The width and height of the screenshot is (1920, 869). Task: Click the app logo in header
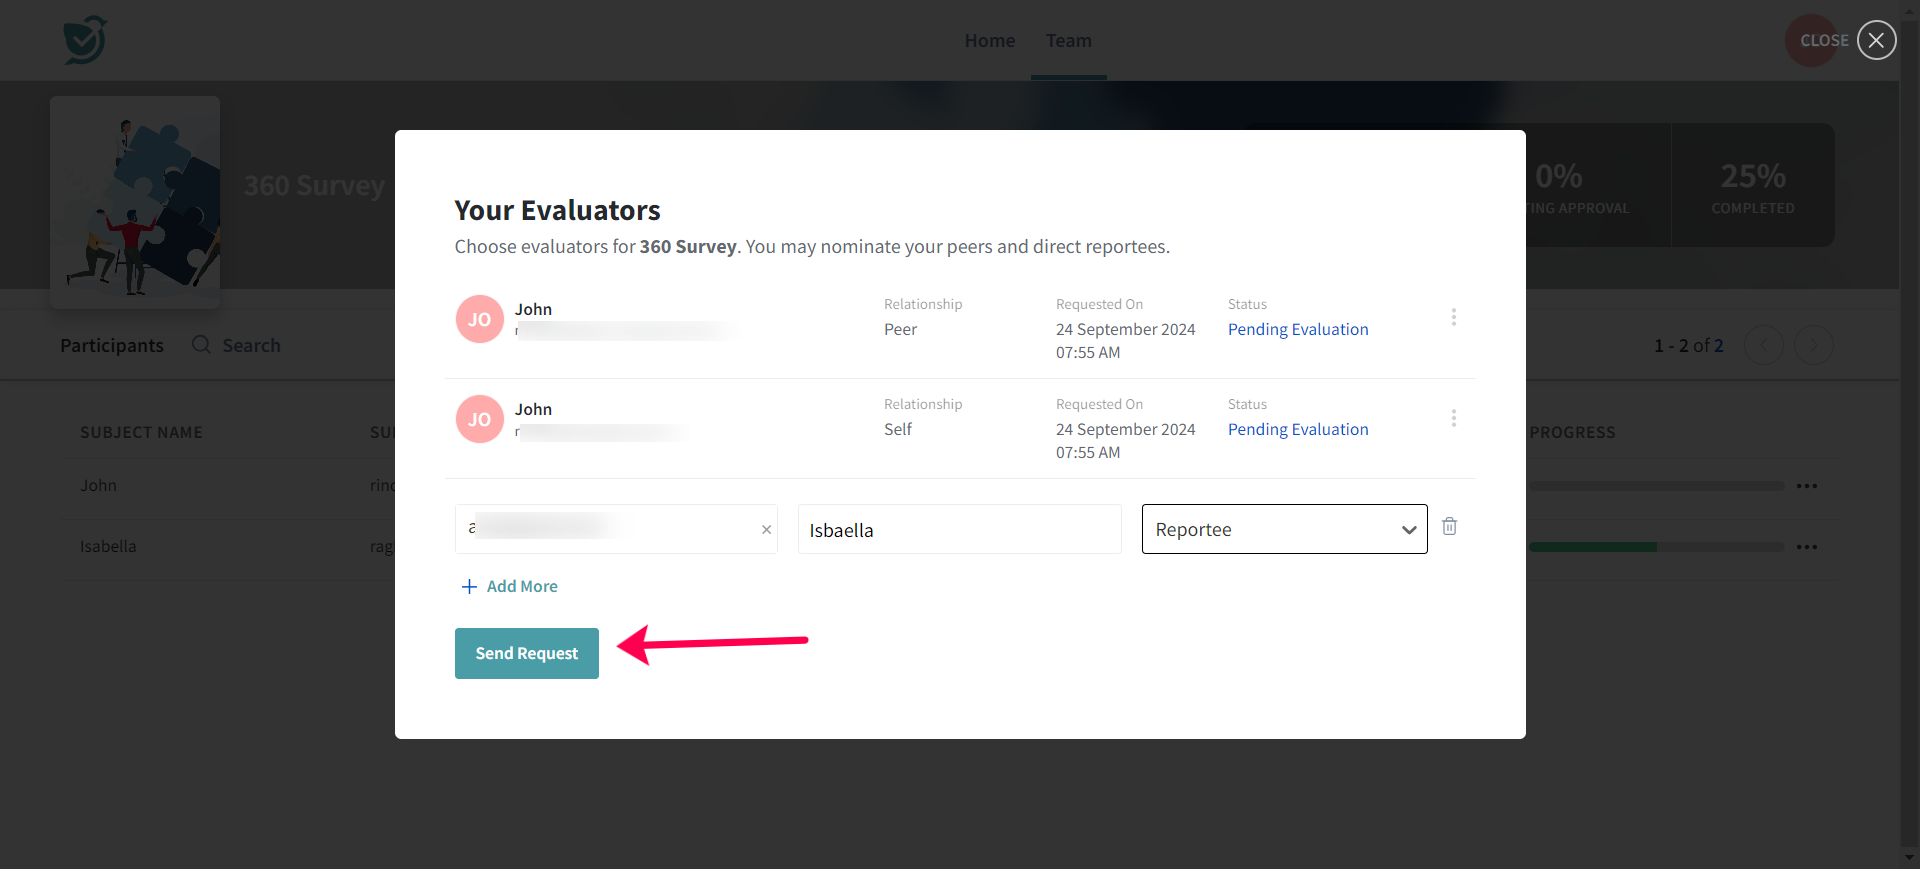click(x=85, y=40)
